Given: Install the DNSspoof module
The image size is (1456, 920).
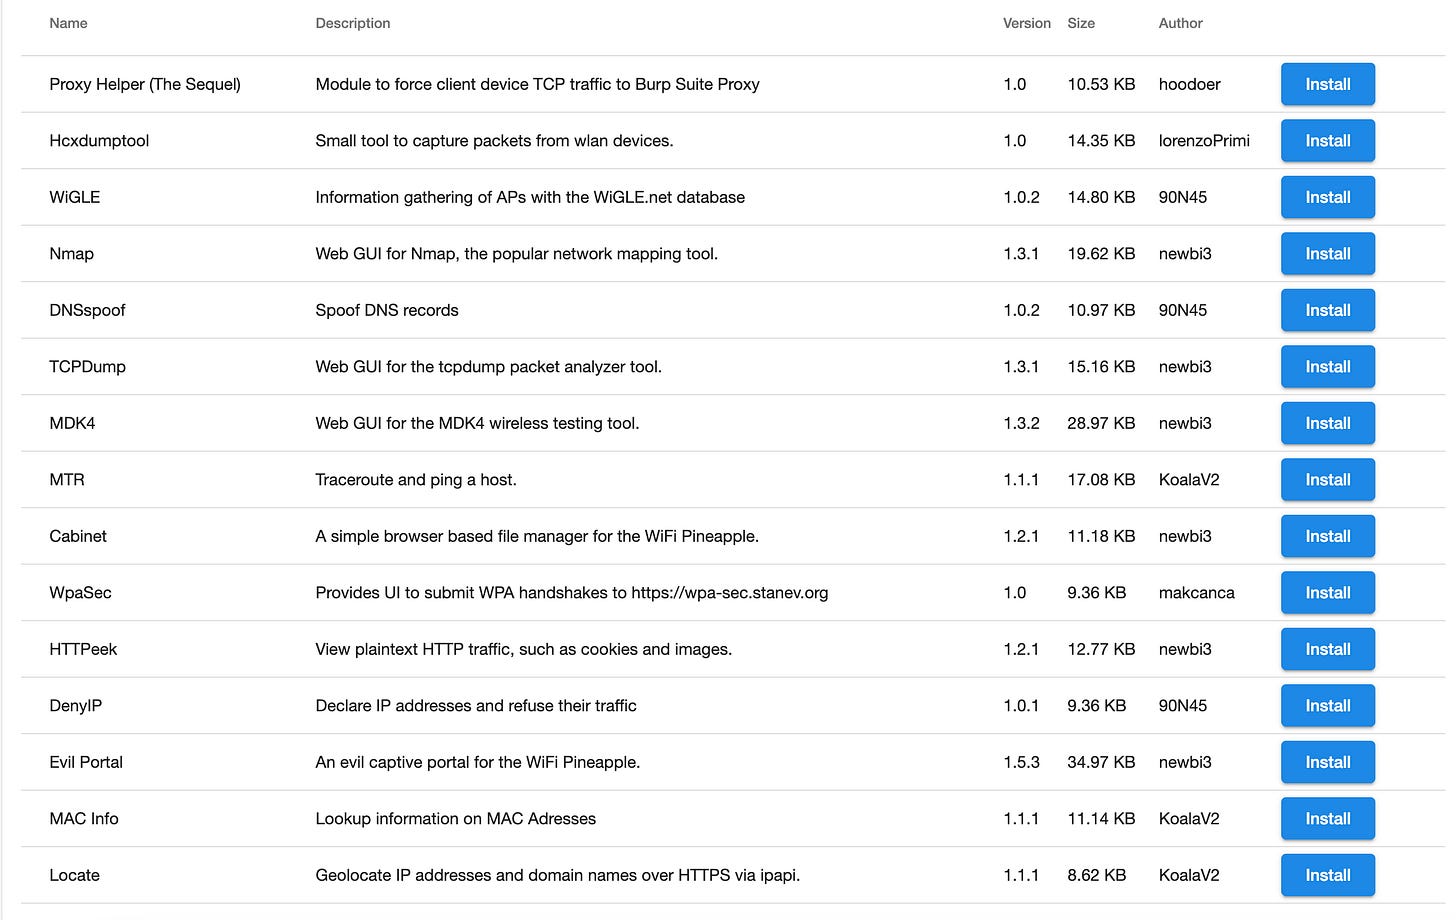Looking at the screenshot, I should pos(1327,310).
